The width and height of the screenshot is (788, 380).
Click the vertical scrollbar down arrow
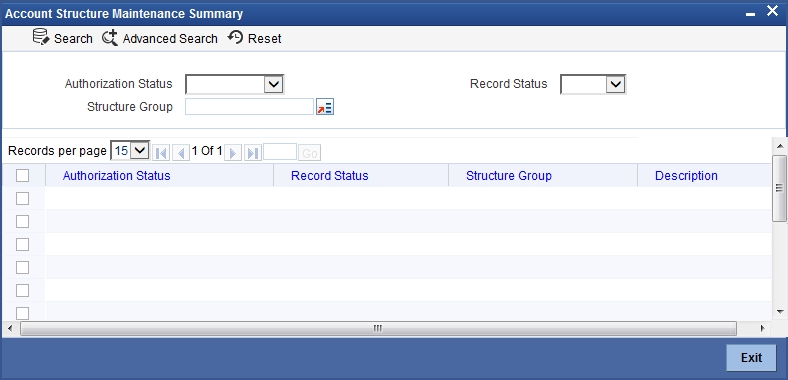780,312
